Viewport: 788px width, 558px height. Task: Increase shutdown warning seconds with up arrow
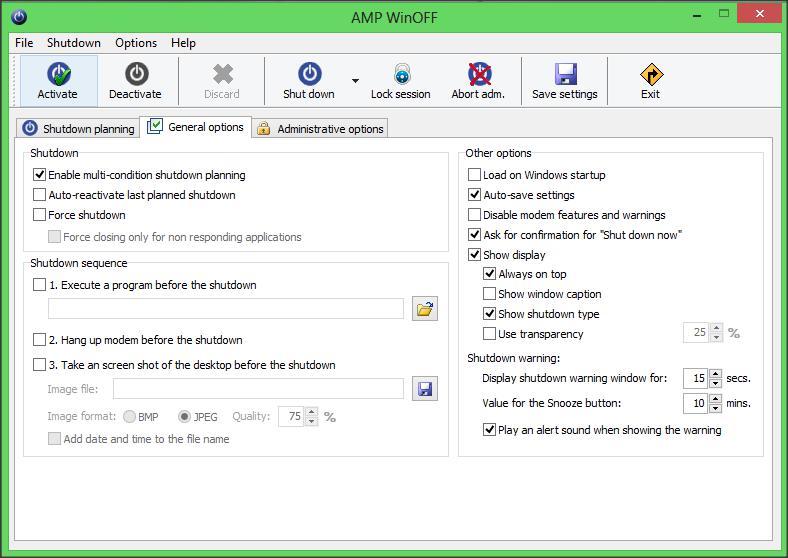tap(716, 374)
